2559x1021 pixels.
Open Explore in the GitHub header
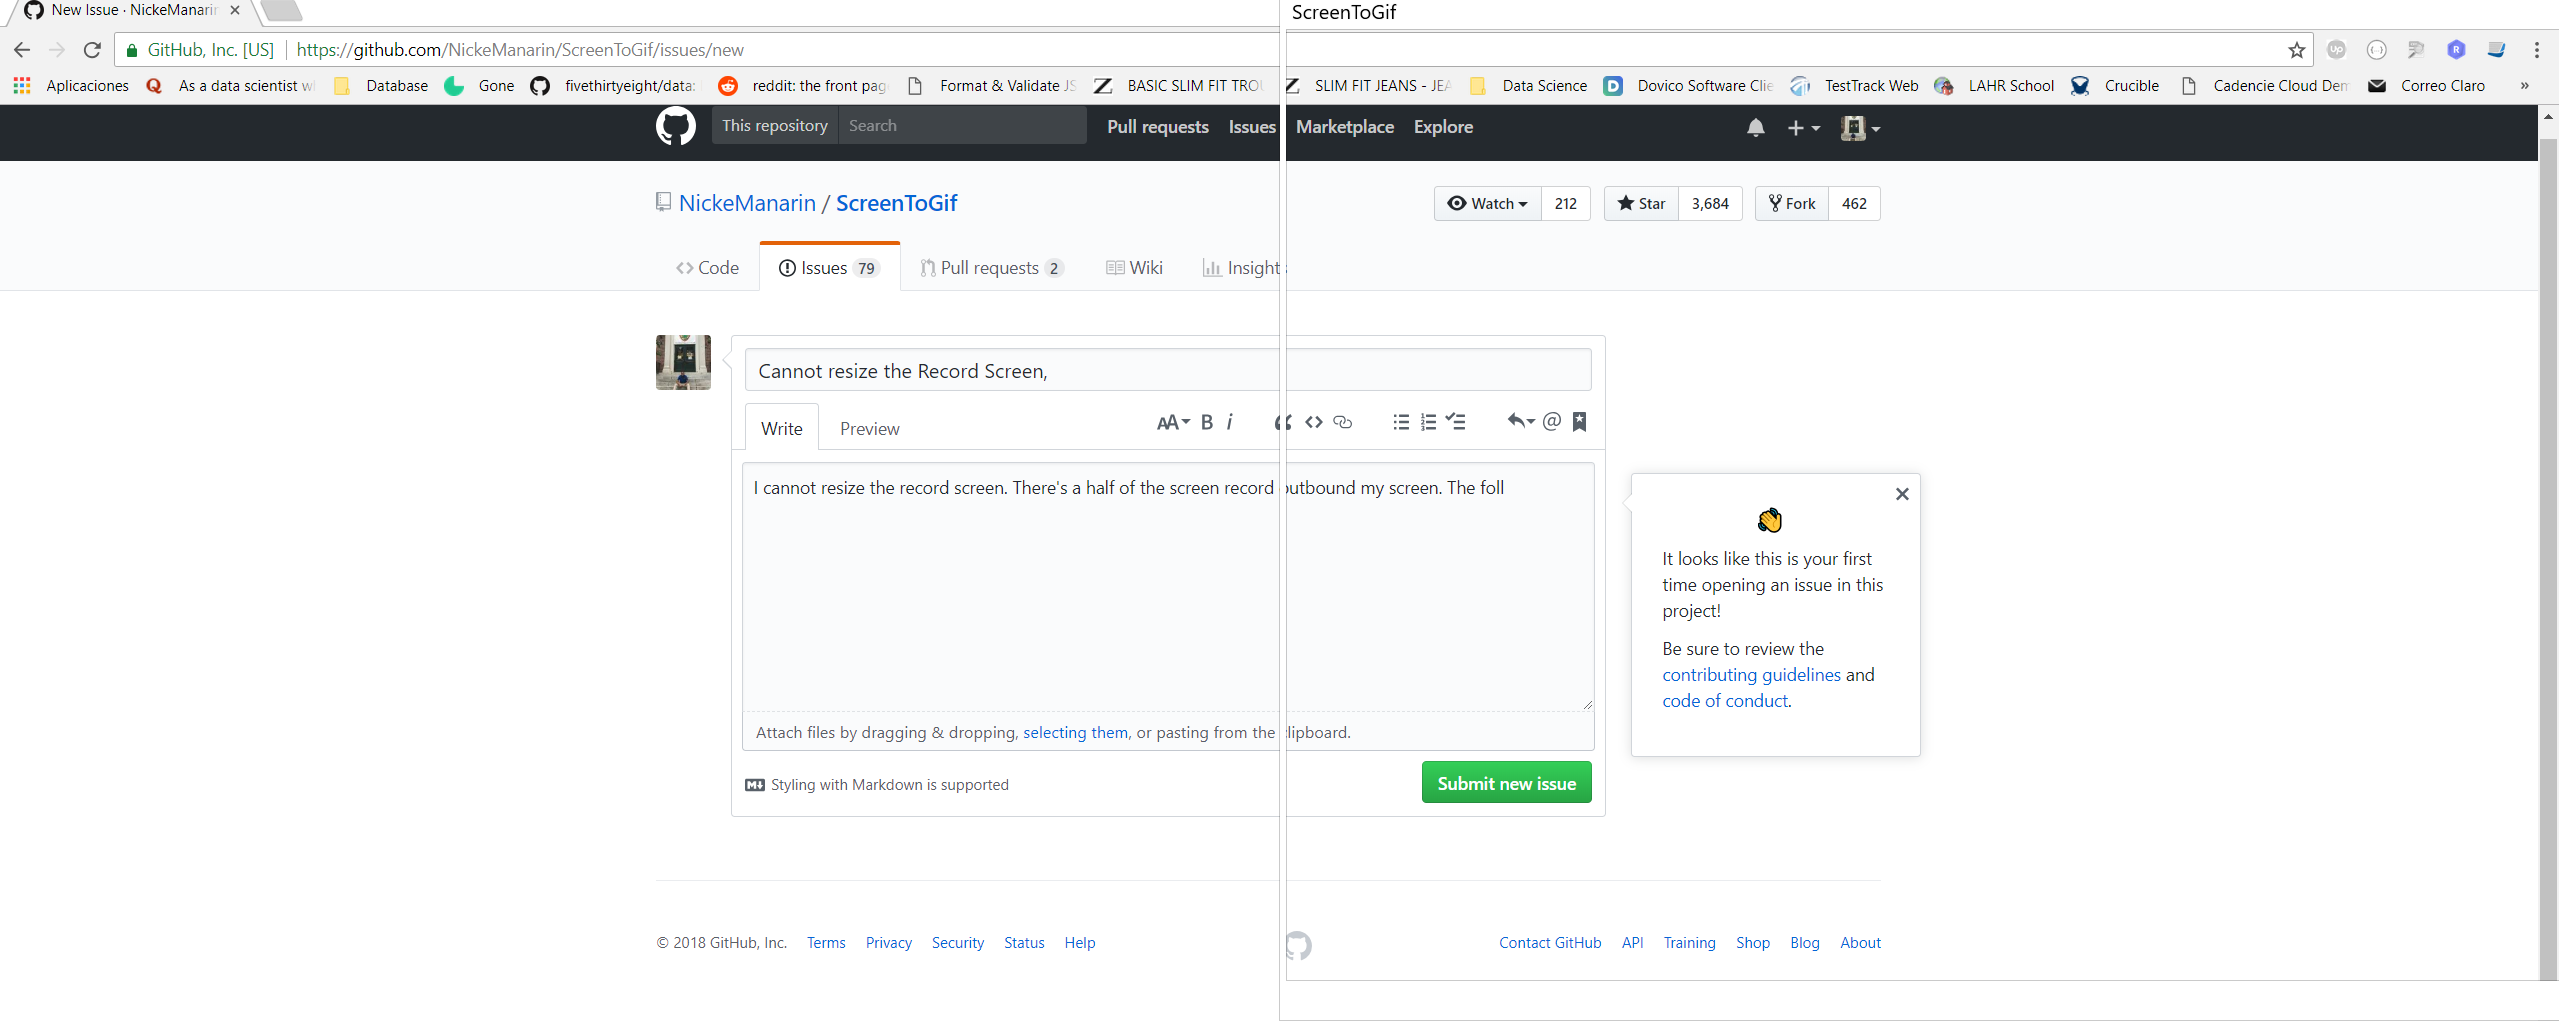1443,127
